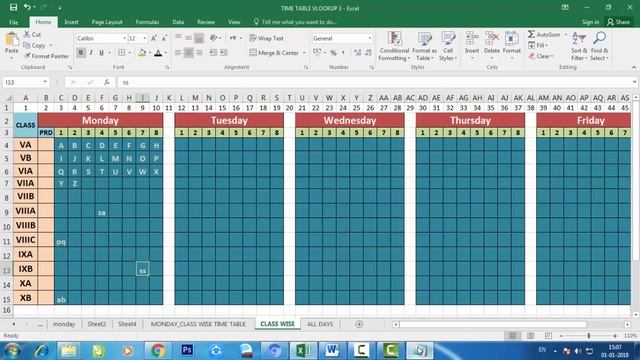Click the zoom slider handle

(x=589, y=336)
